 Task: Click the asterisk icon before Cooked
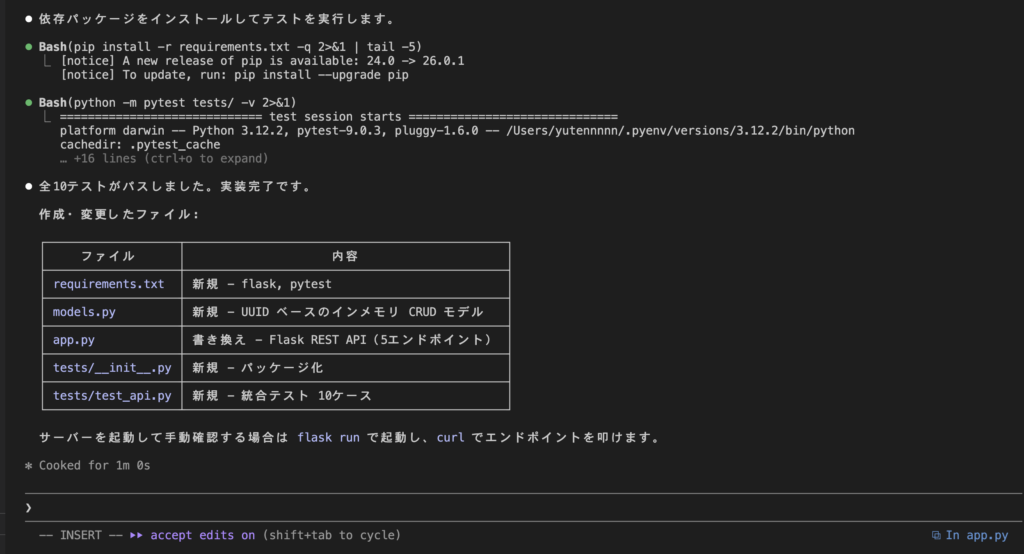(29, 466)
